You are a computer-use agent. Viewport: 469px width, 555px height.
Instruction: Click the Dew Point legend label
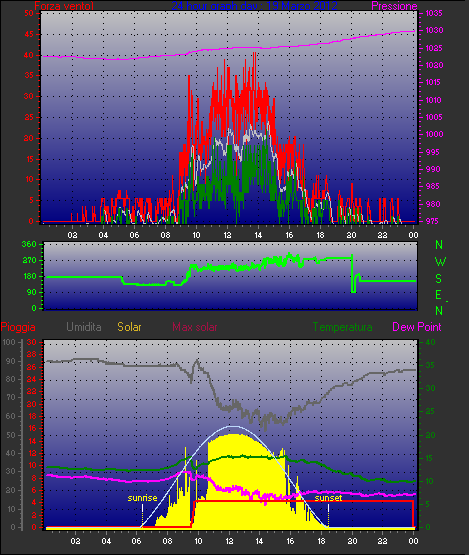[x=417, y=327]
